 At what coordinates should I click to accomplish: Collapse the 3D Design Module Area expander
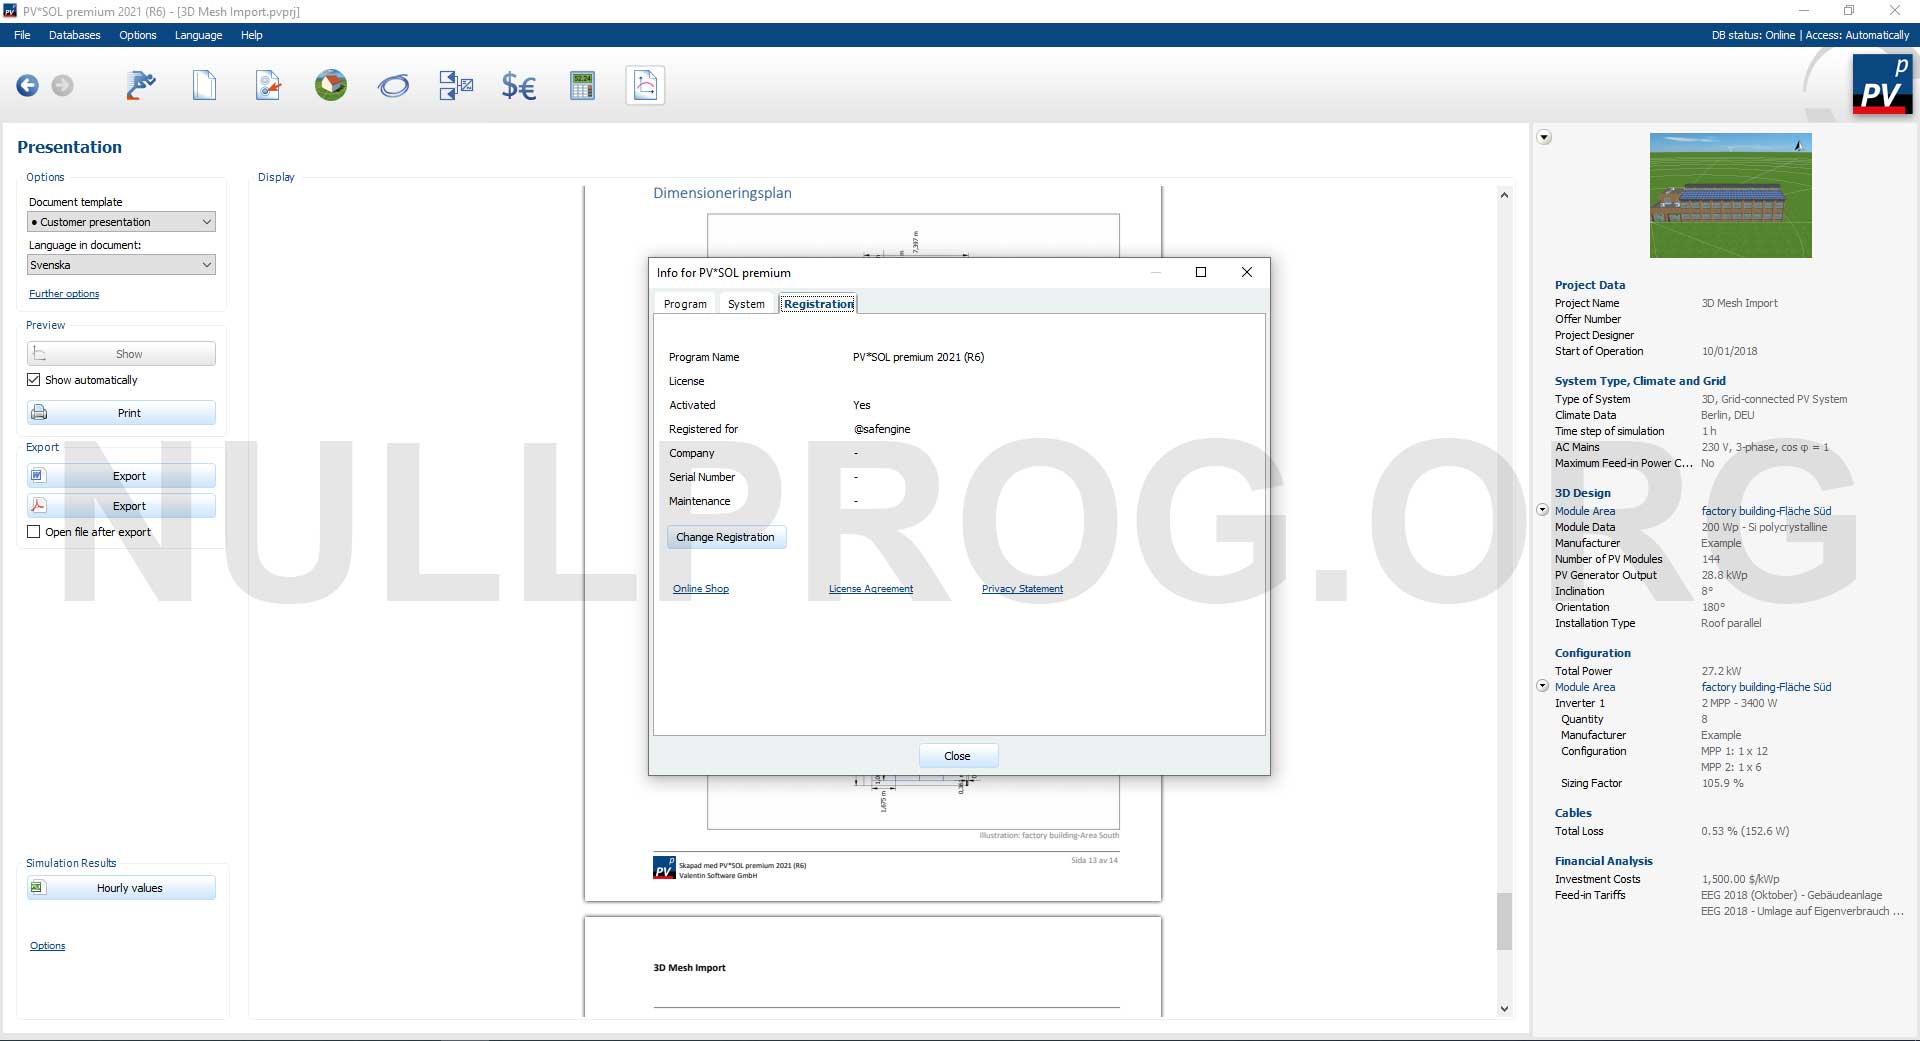click(1542, 510)
